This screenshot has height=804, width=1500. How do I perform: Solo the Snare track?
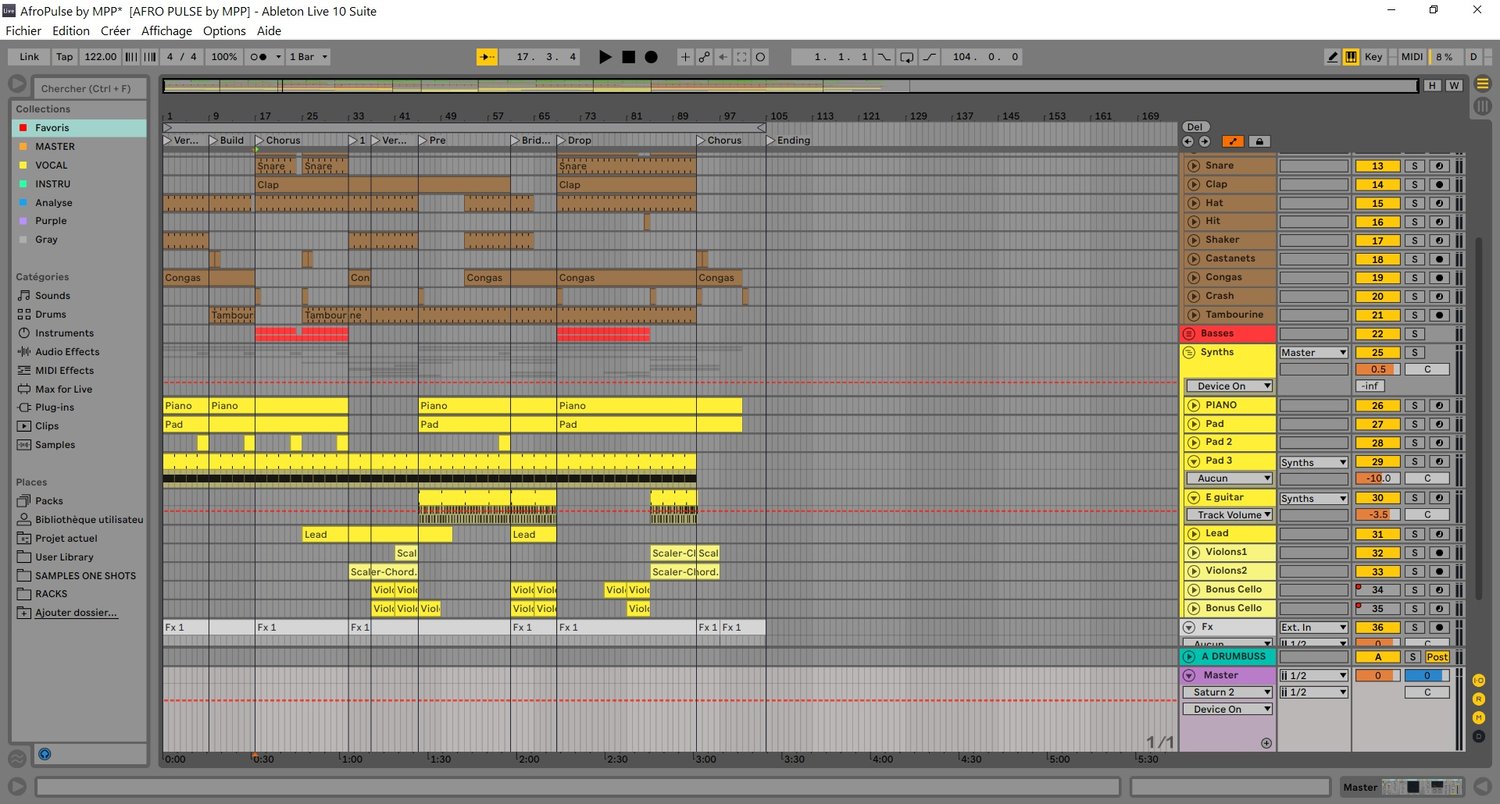click(1415, 166)
